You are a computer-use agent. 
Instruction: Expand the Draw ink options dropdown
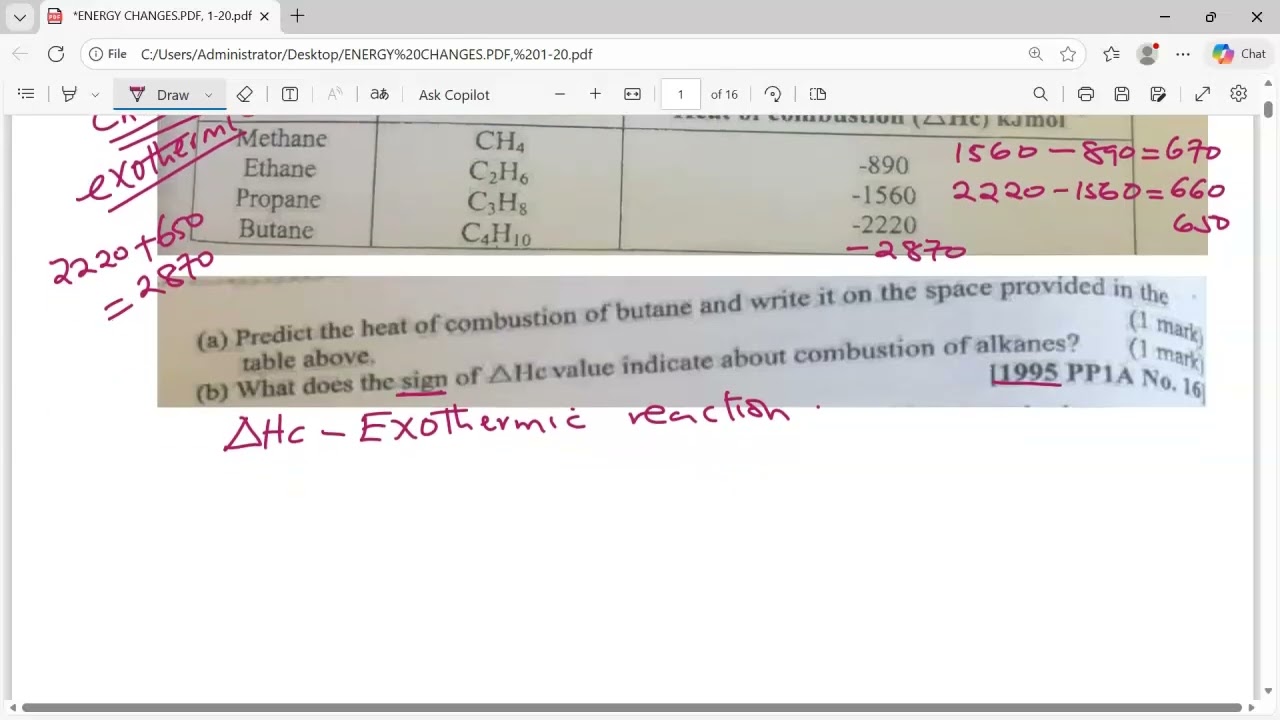[x=208, y=94]
